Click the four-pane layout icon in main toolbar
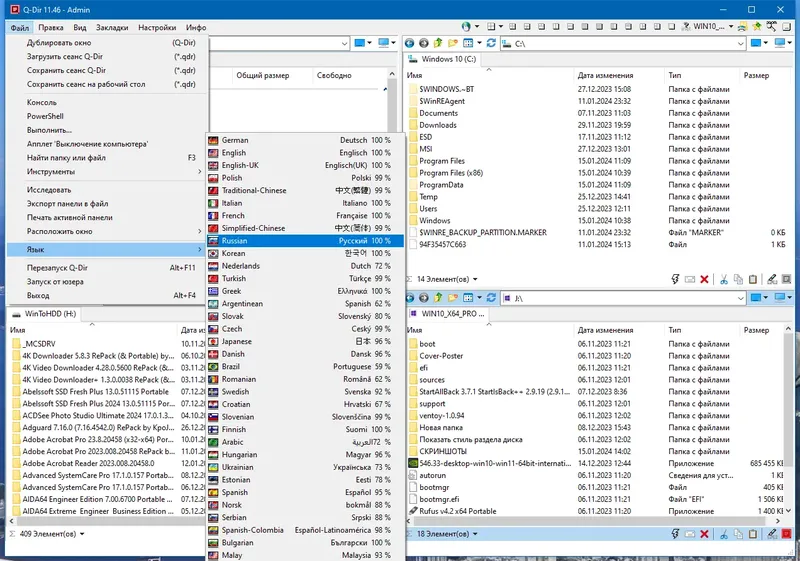The width and height of the screenshot is (800, 561). tap(491, 27)
